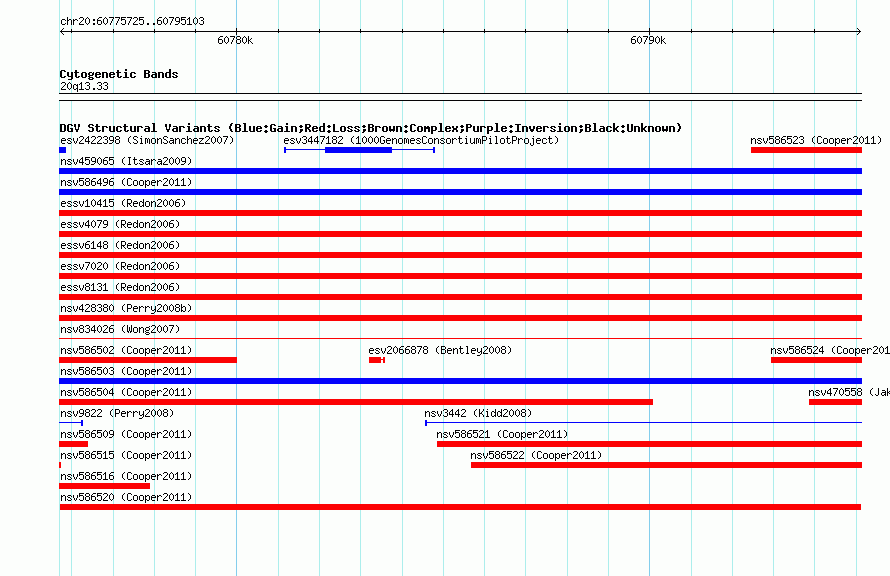Viewport: 890px width, 576px height.
Task: Click the nsv586509 (Cooper2011) label
Action: 126,434
